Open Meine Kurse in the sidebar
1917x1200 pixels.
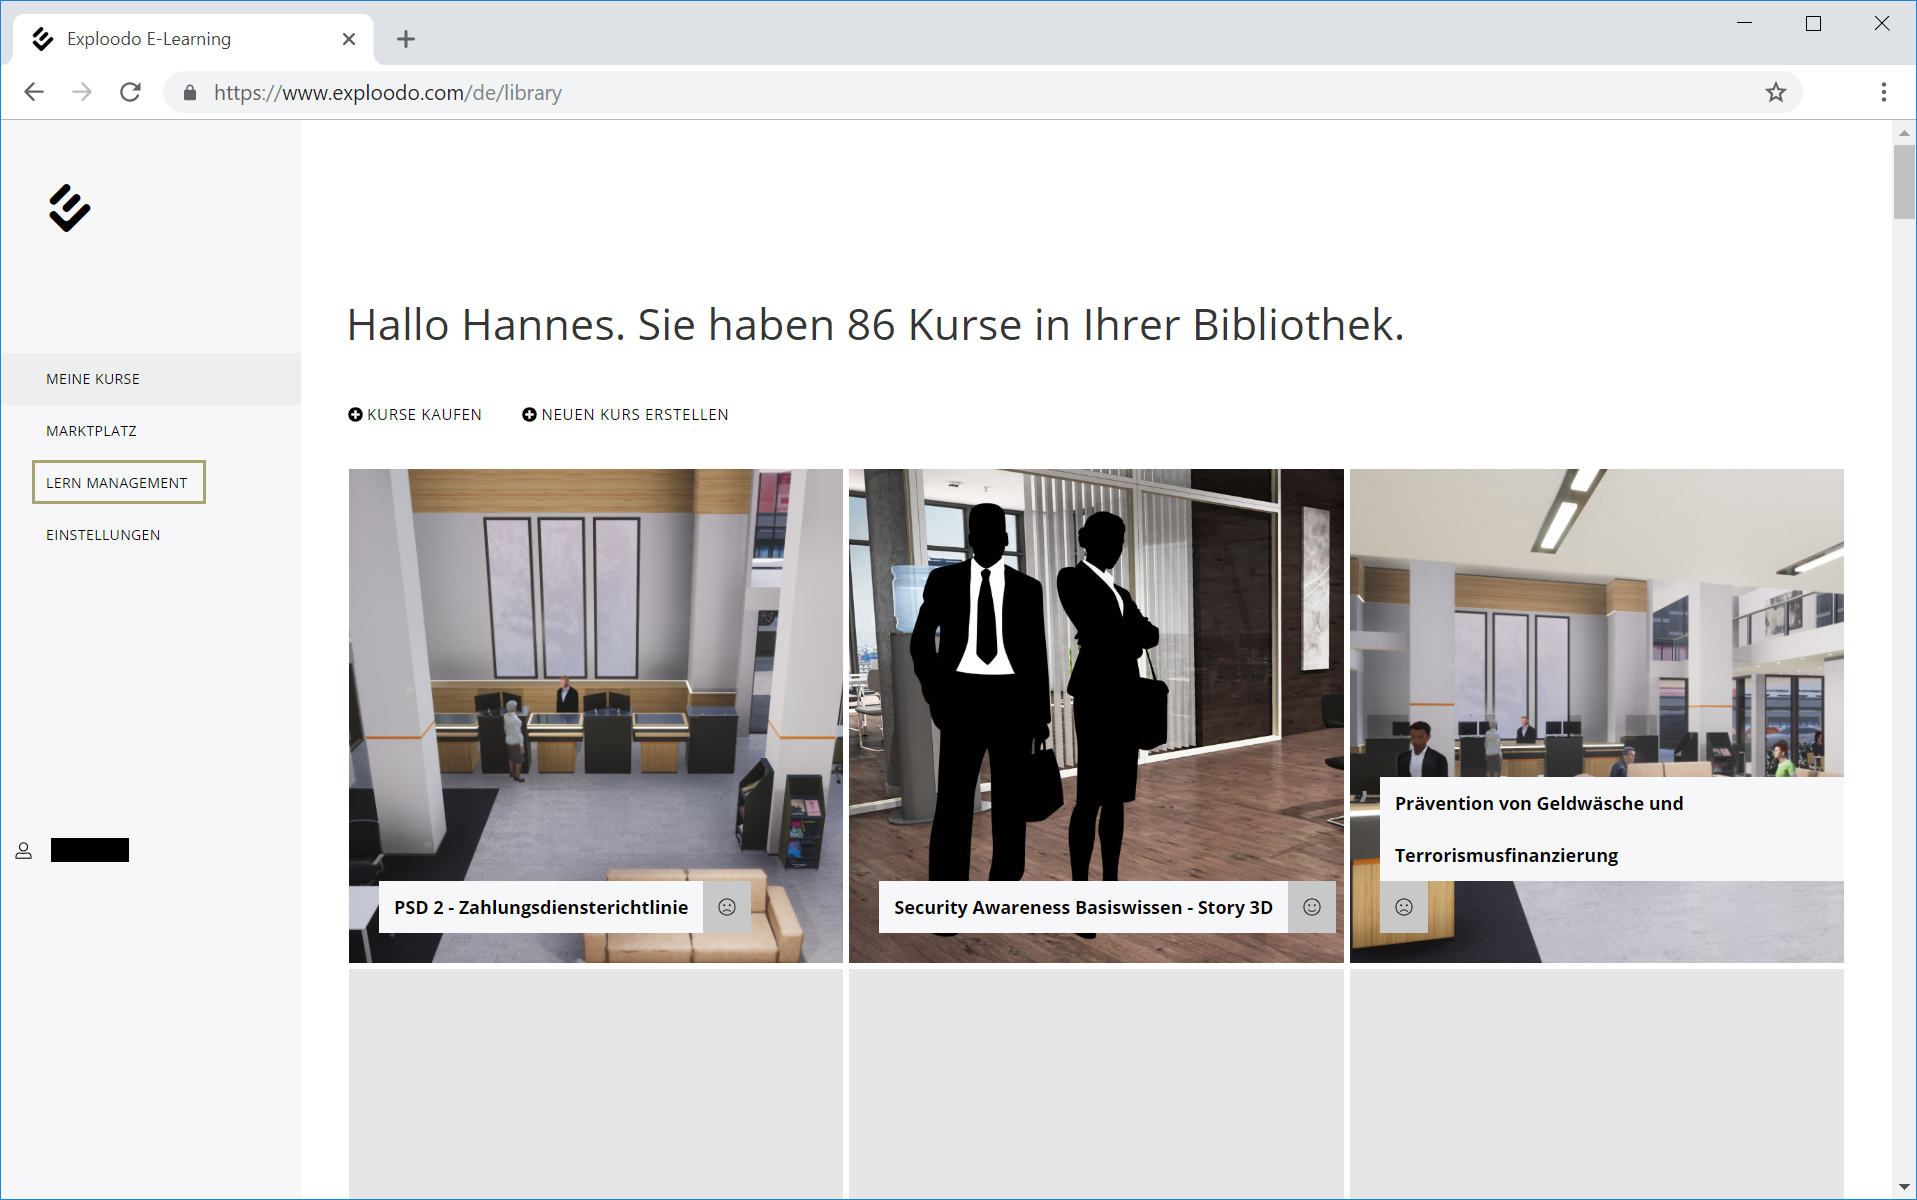pos(93,379)
